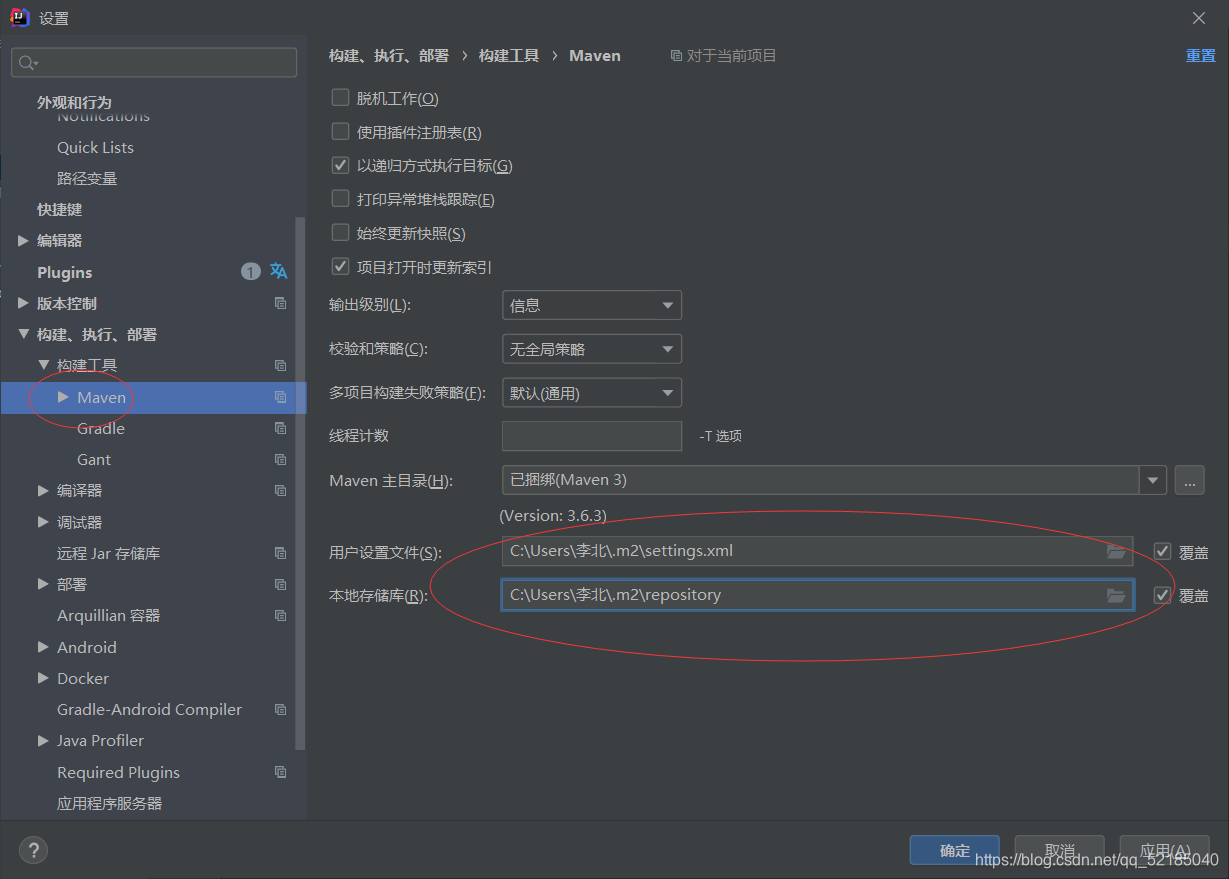Uncheck 以递归方式执行目标 checkbox

coord(340,165)
